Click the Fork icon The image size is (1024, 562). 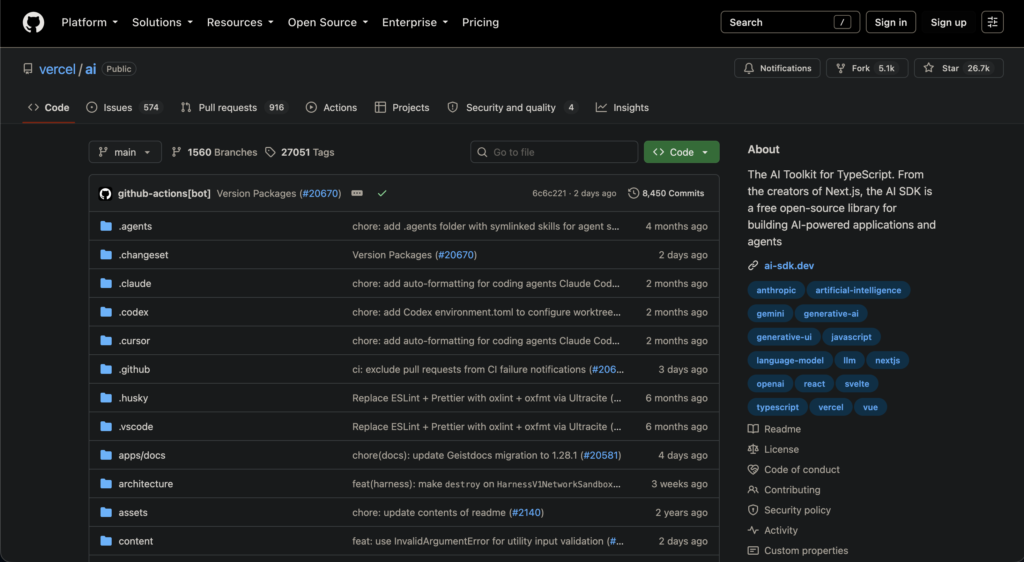[x=840, y=68]
